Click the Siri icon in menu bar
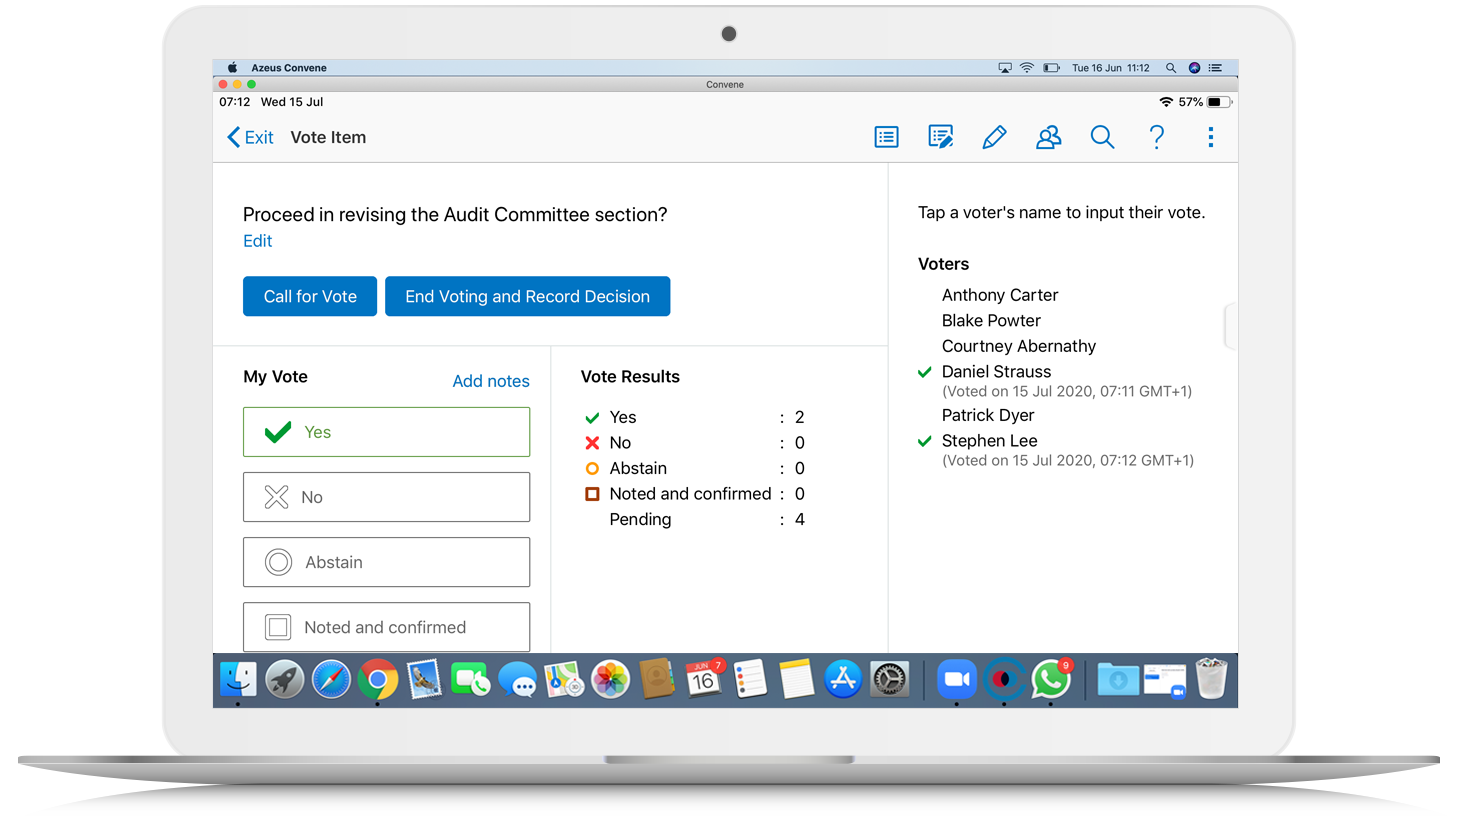This screenshot has height=816, width=1464. 1194,68
